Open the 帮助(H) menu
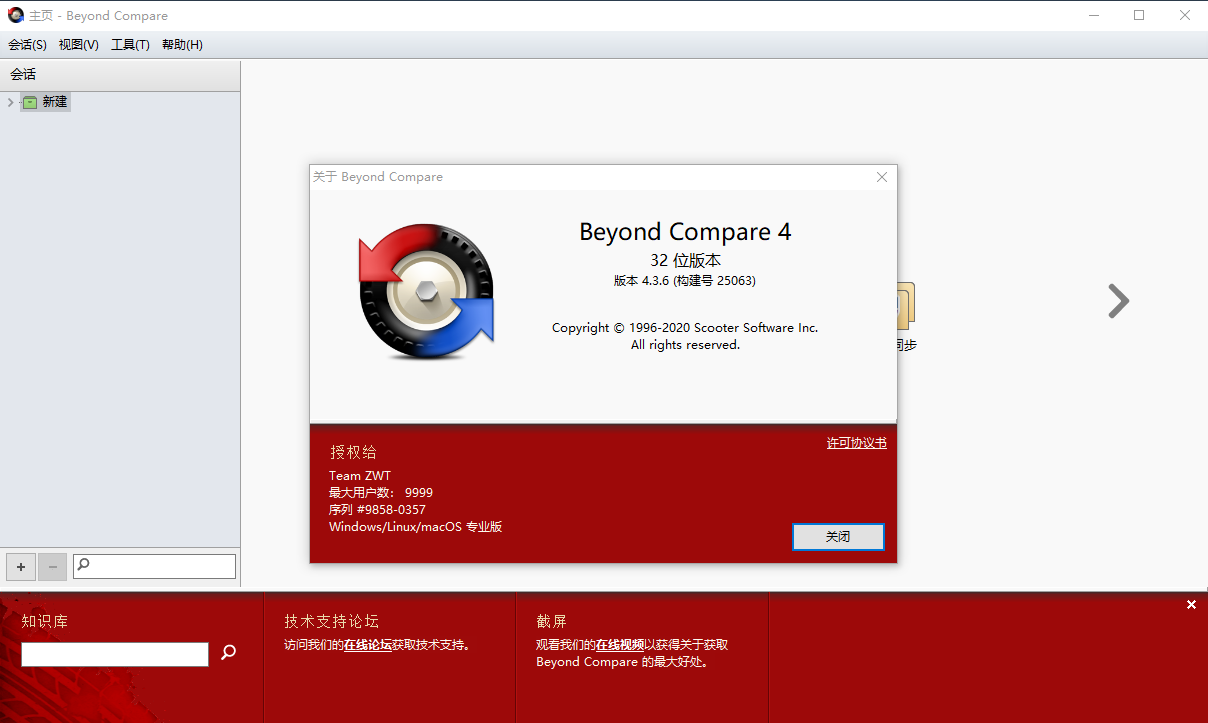Screen dimensions: 1208x723 pyautogui.click(x=182, y=45)
